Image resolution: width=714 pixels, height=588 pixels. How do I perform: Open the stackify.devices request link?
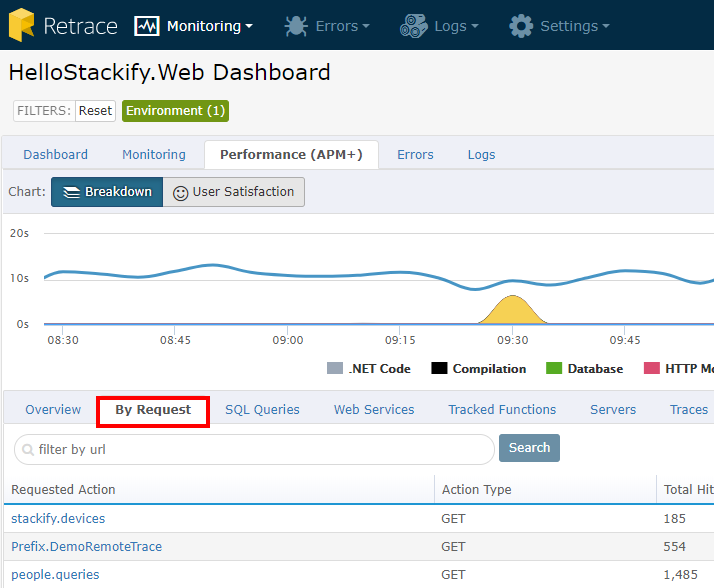click(x=58, y=519)
